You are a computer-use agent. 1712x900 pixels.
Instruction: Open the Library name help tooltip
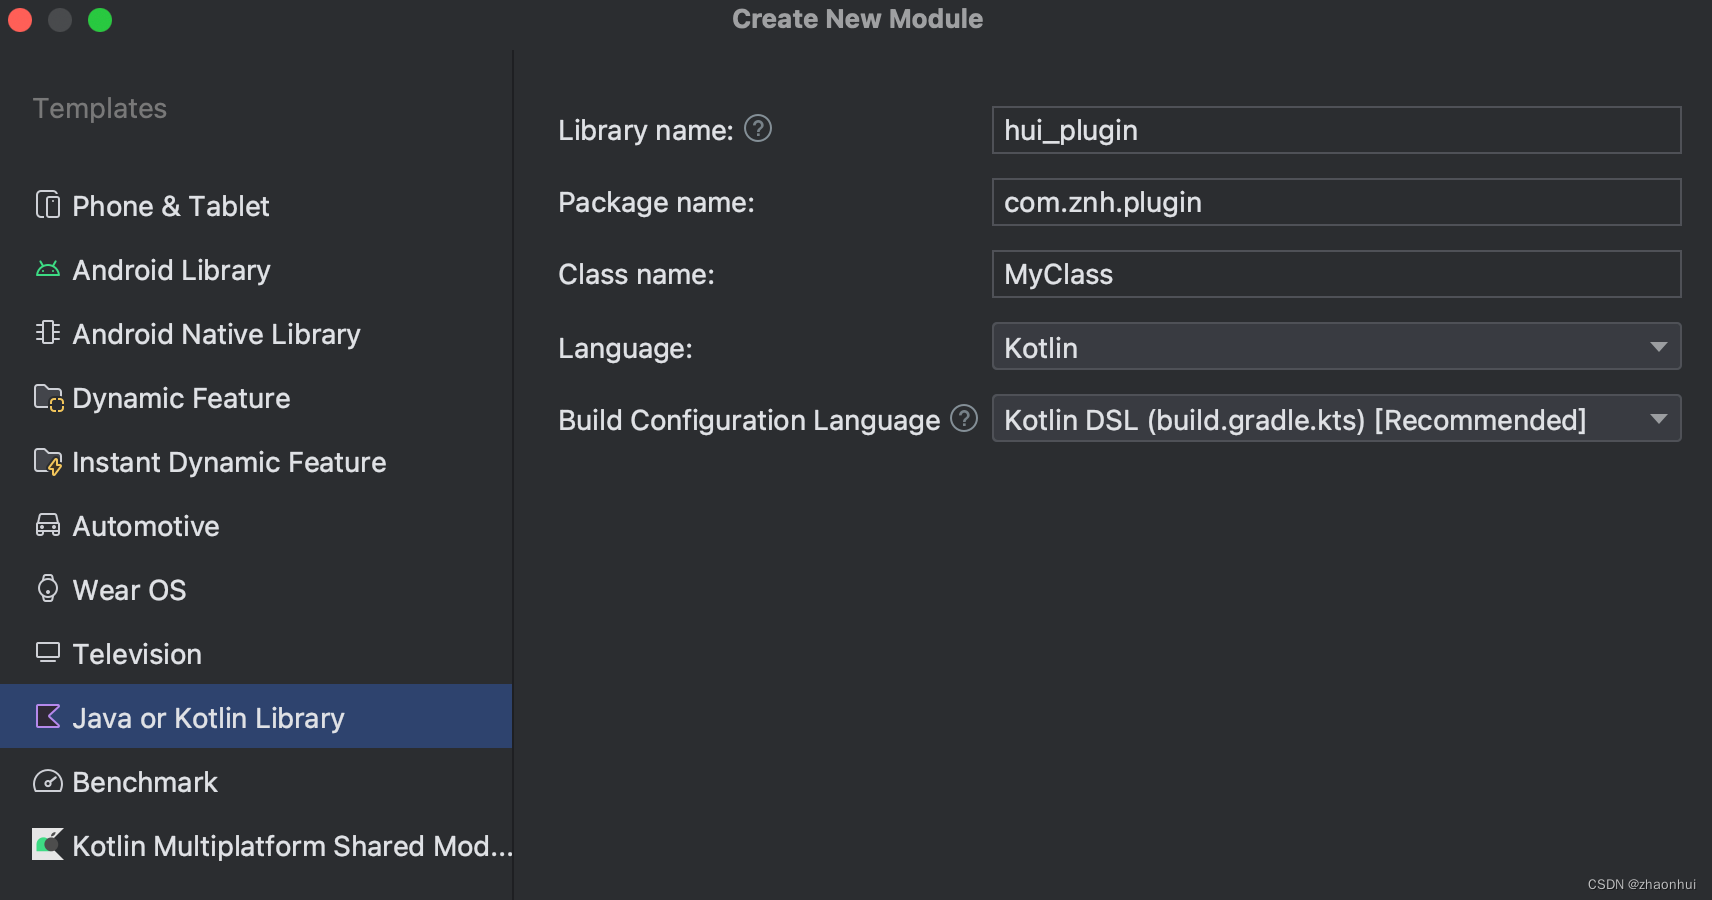(758, 128)
